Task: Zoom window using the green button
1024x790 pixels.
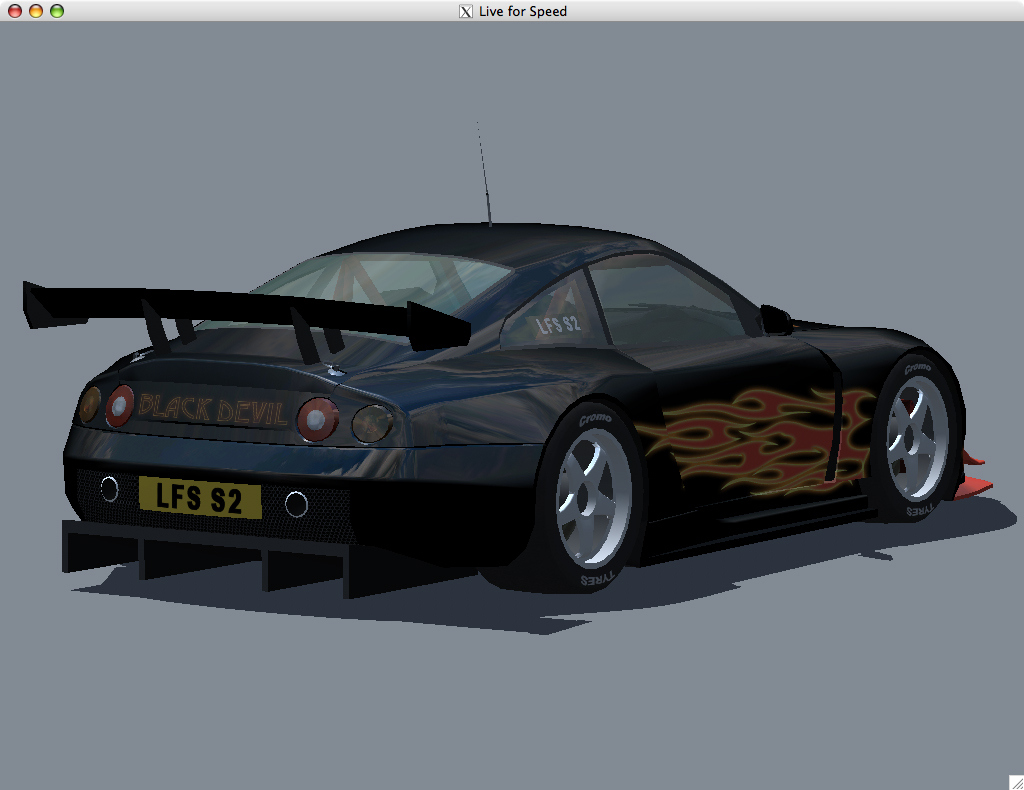Action: (x=57, y=11)
